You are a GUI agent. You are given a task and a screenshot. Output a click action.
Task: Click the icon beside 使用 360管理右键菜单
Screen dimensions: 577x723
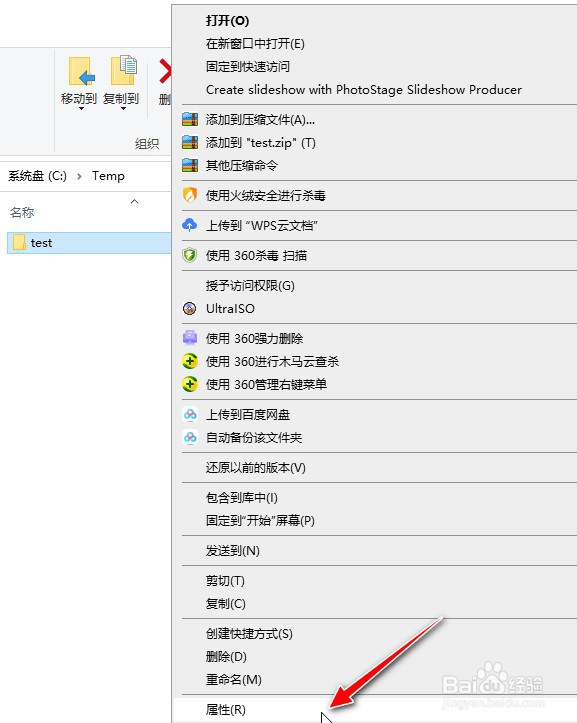[190, 384]
